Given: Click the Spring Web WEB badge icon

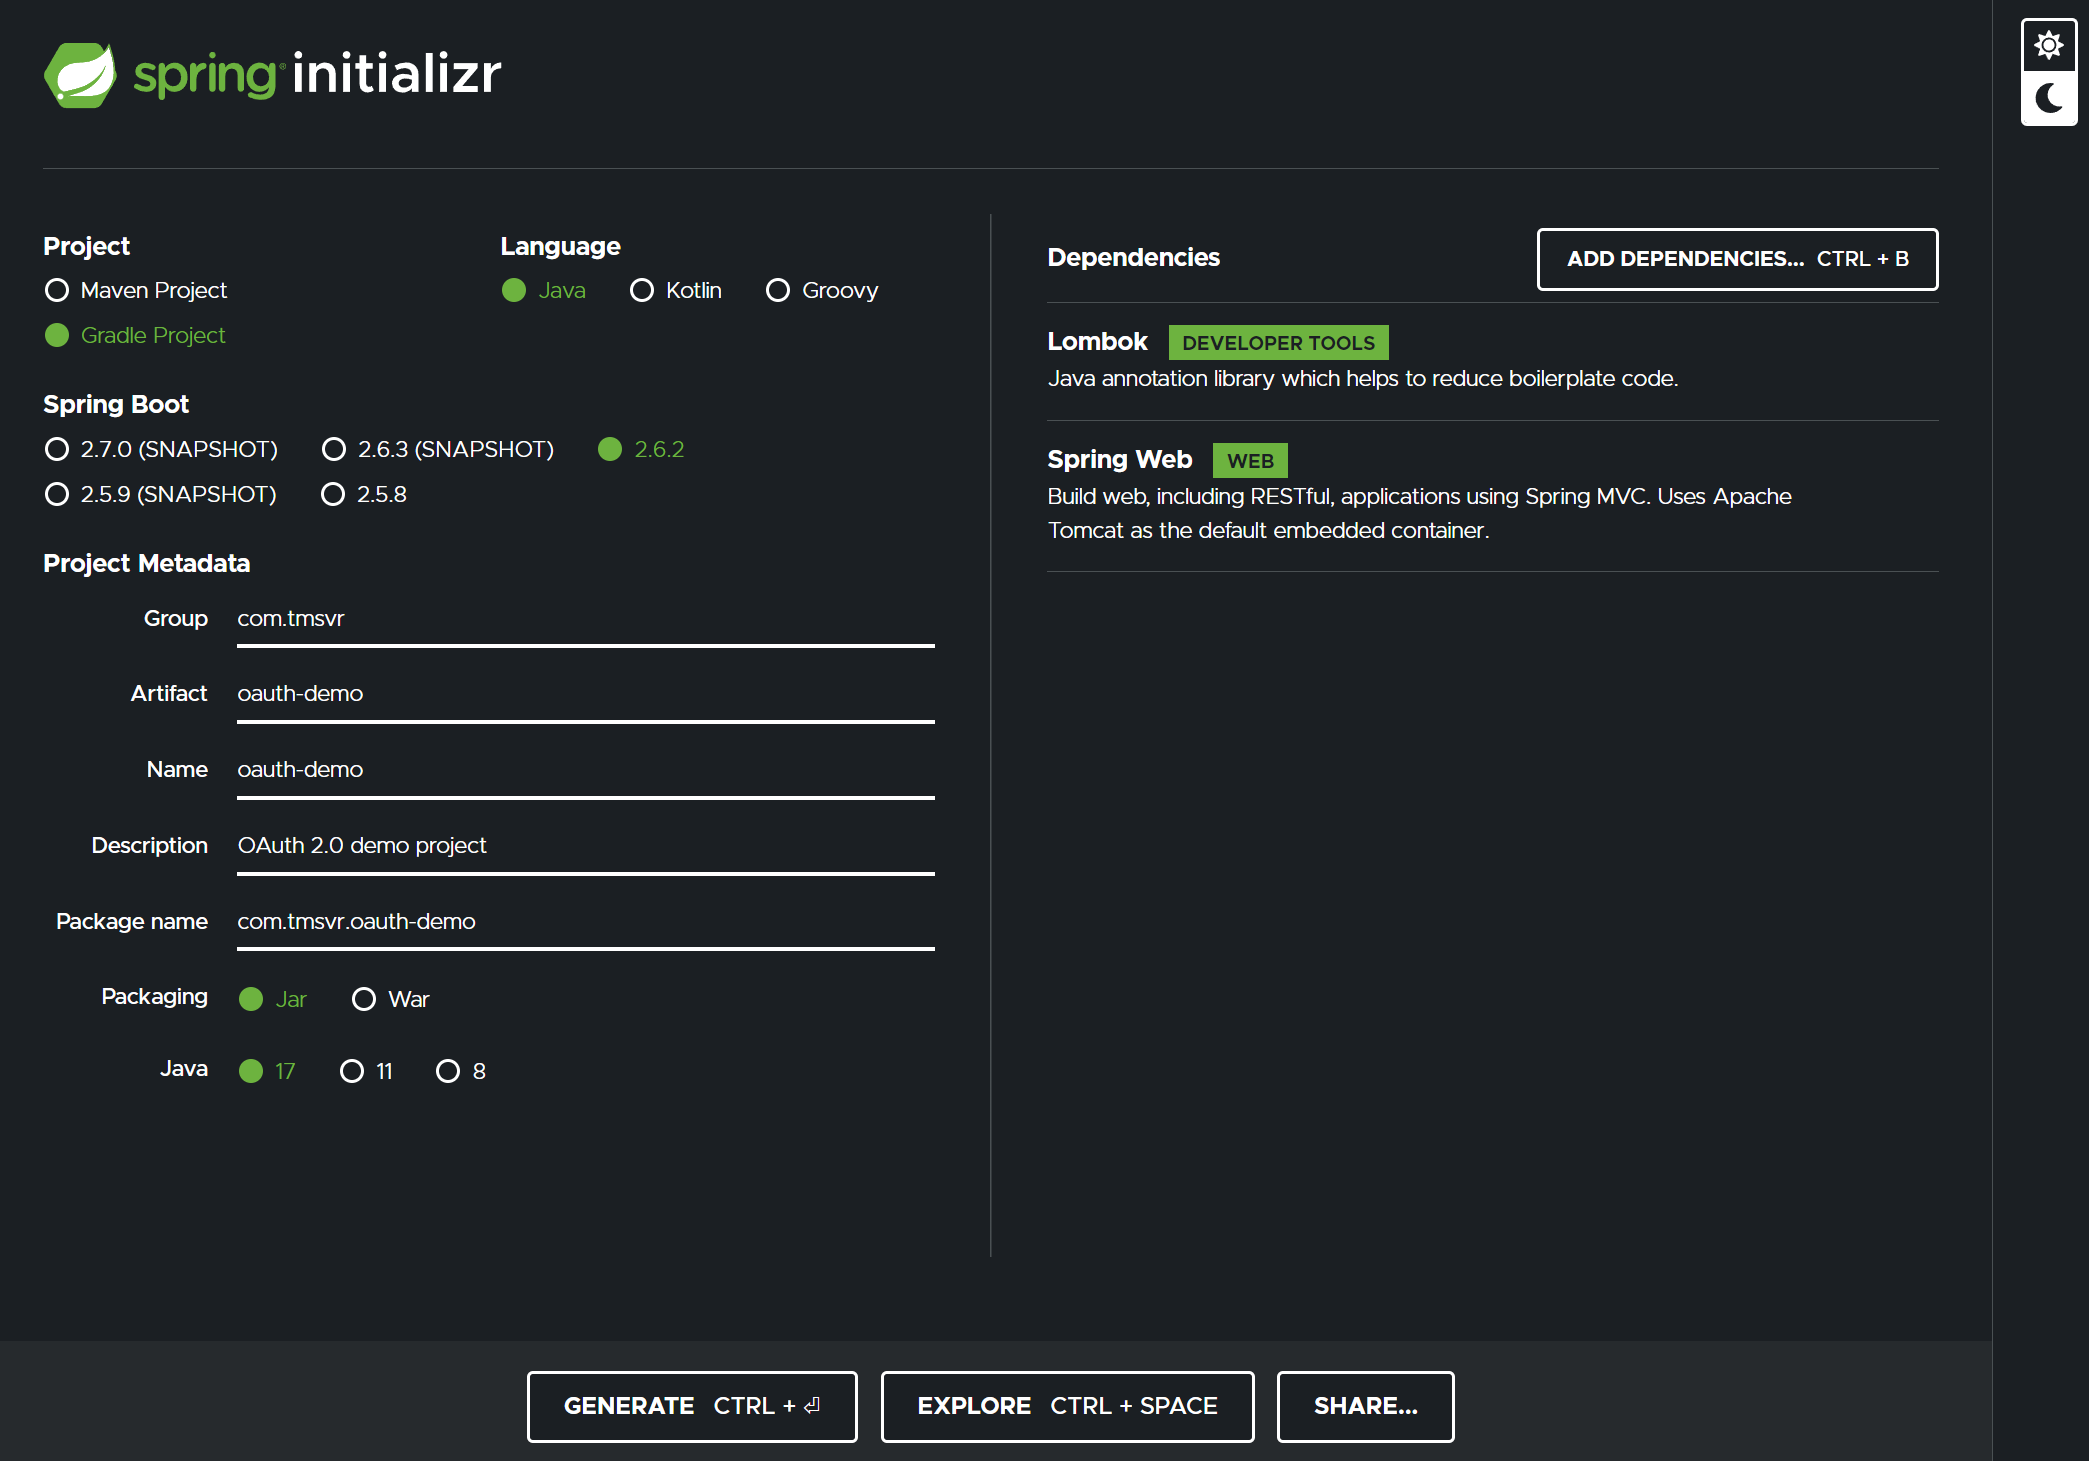Looking at the screenshot, I should tap(1249, 459).
